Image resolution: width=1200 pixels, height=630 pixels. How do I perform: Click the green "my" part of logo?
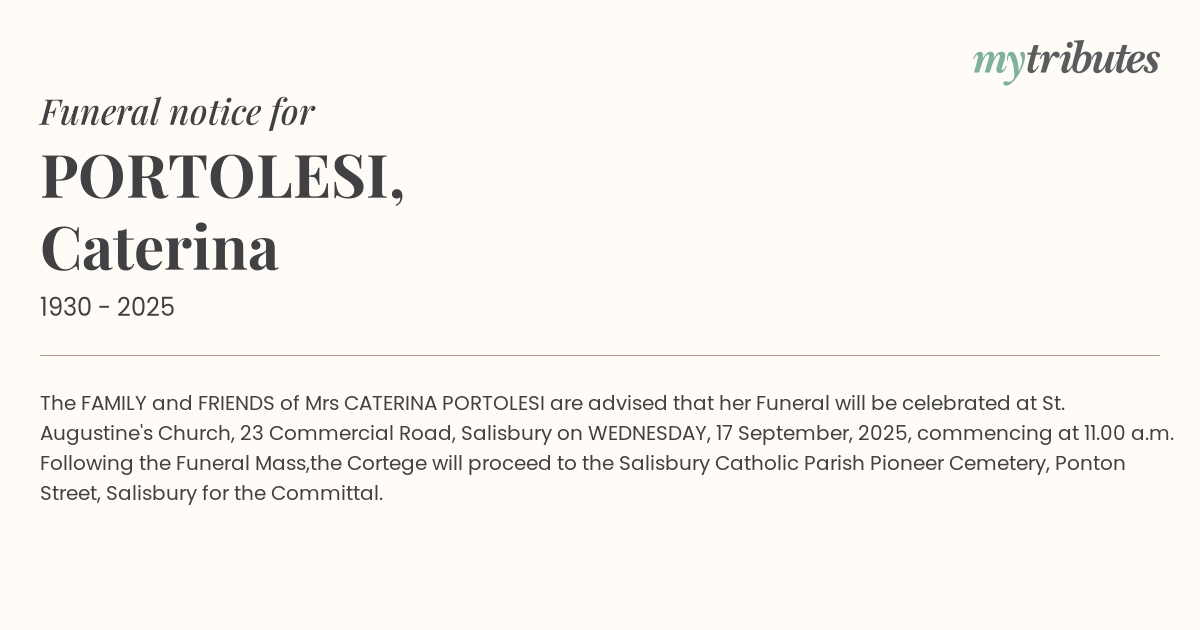coord(998,62)
